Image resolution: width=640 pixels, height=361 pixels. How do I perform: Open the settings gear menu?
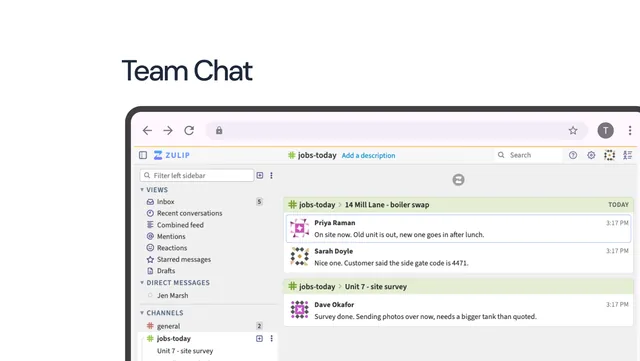591,155
